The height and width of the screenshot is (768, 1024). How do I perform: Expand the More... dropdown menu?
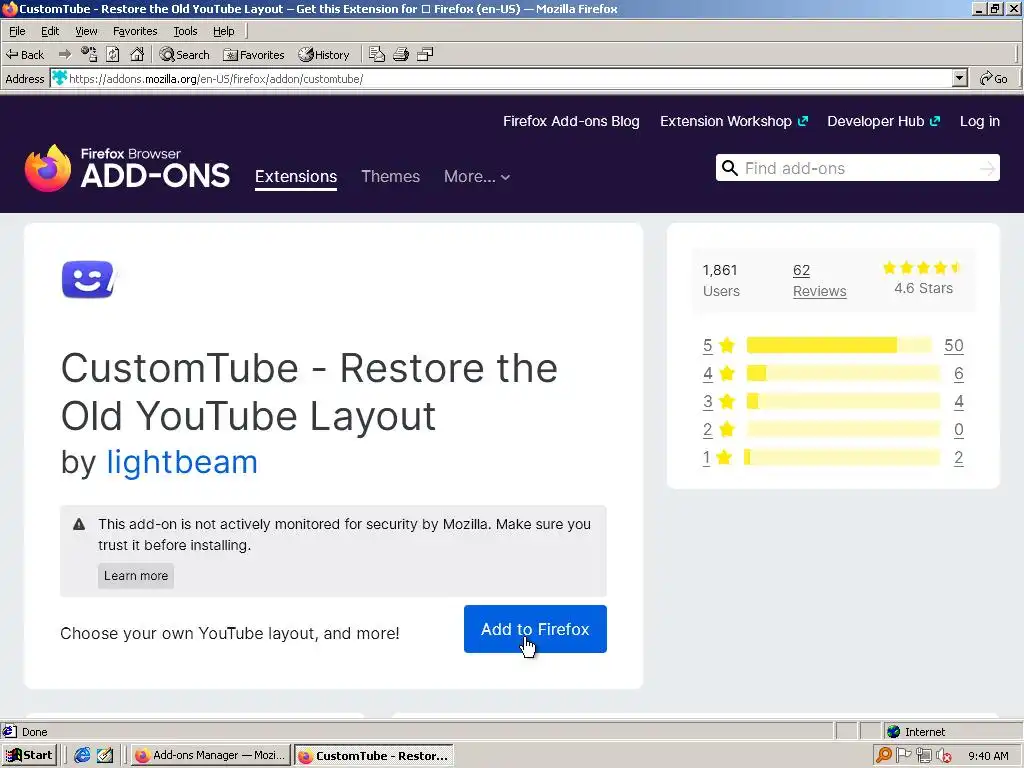click(477, 177)
